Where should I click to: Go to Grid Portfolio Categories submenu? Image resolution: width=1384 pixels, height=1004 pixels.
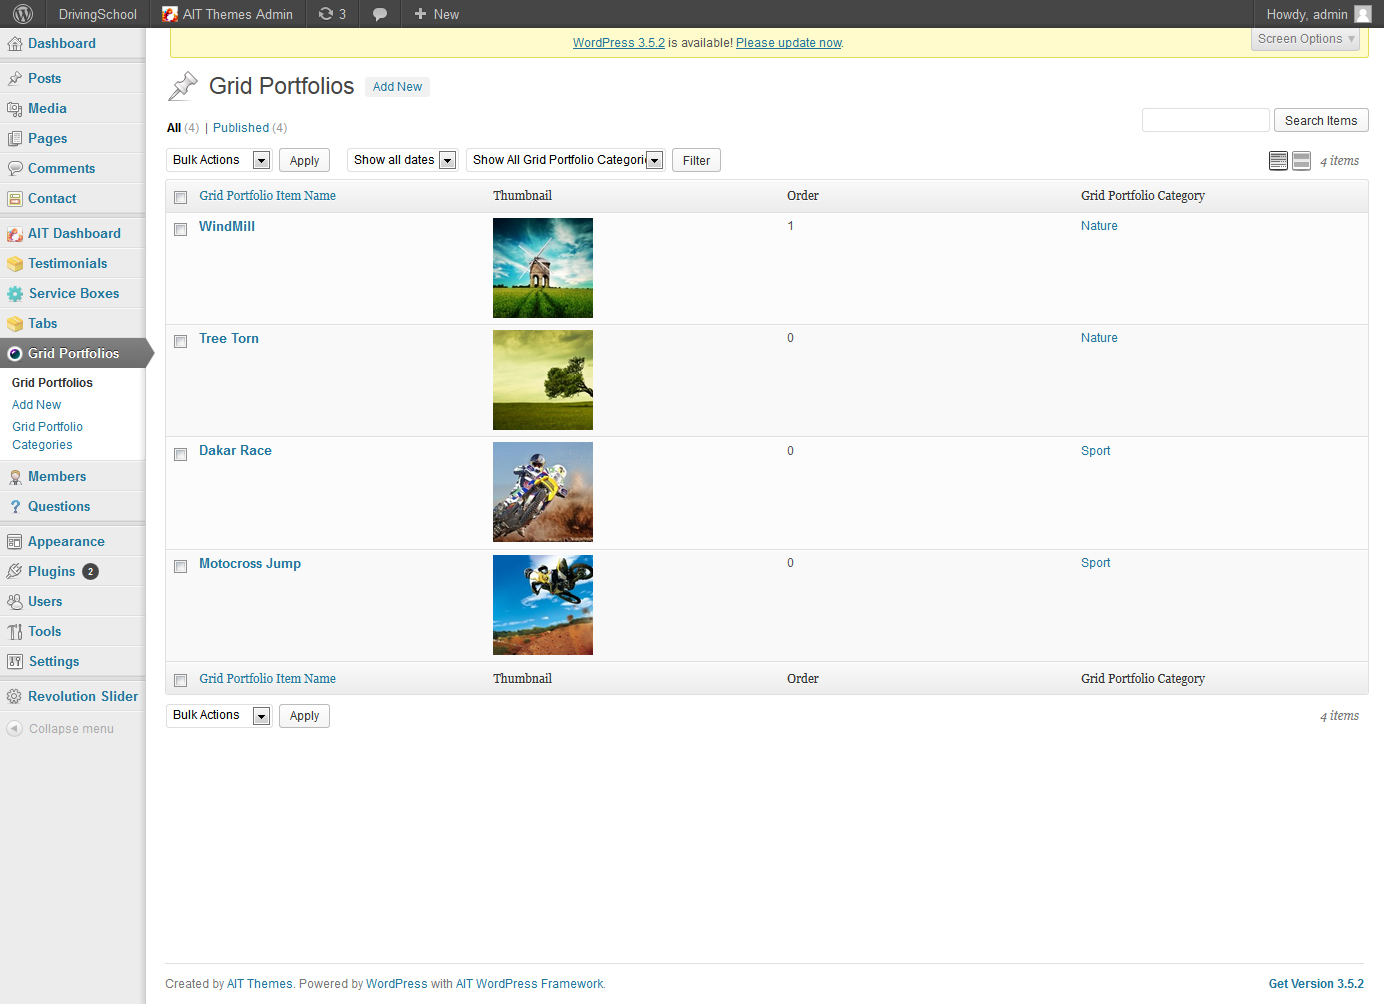point(47,436)
